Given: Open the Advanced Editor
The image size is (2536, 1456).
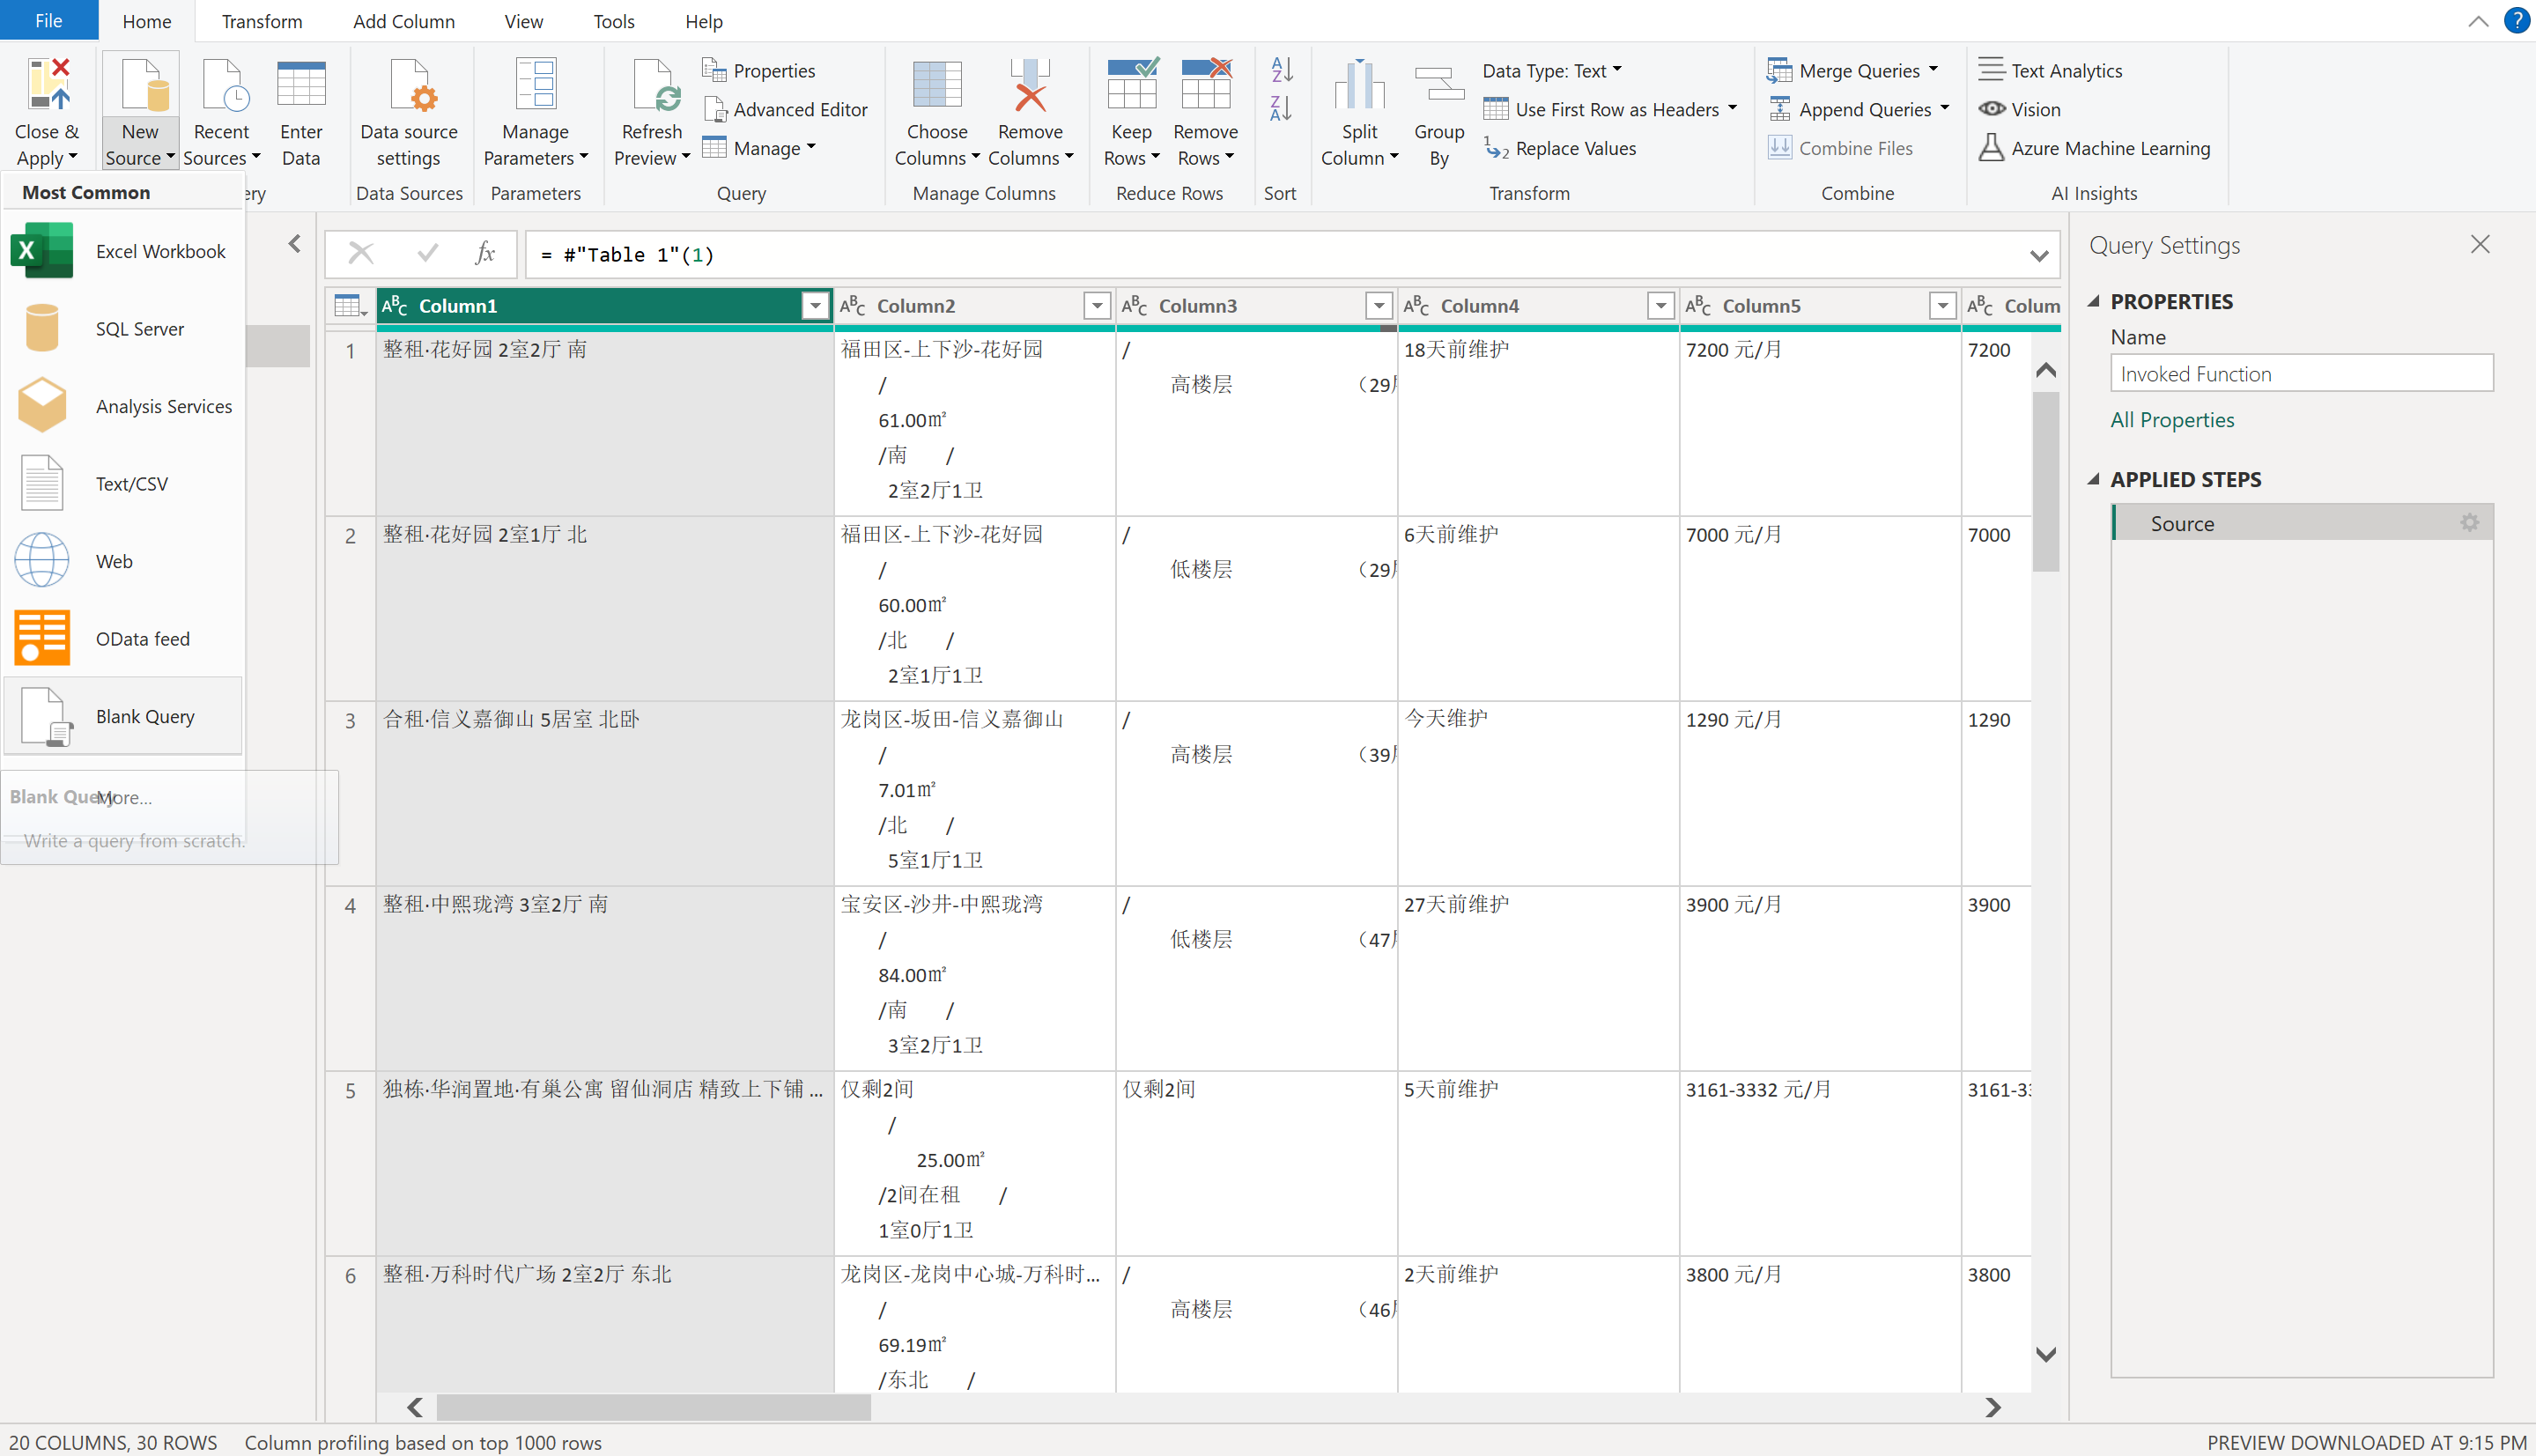Looking at the screenshot, I should (x=785, y=109).
